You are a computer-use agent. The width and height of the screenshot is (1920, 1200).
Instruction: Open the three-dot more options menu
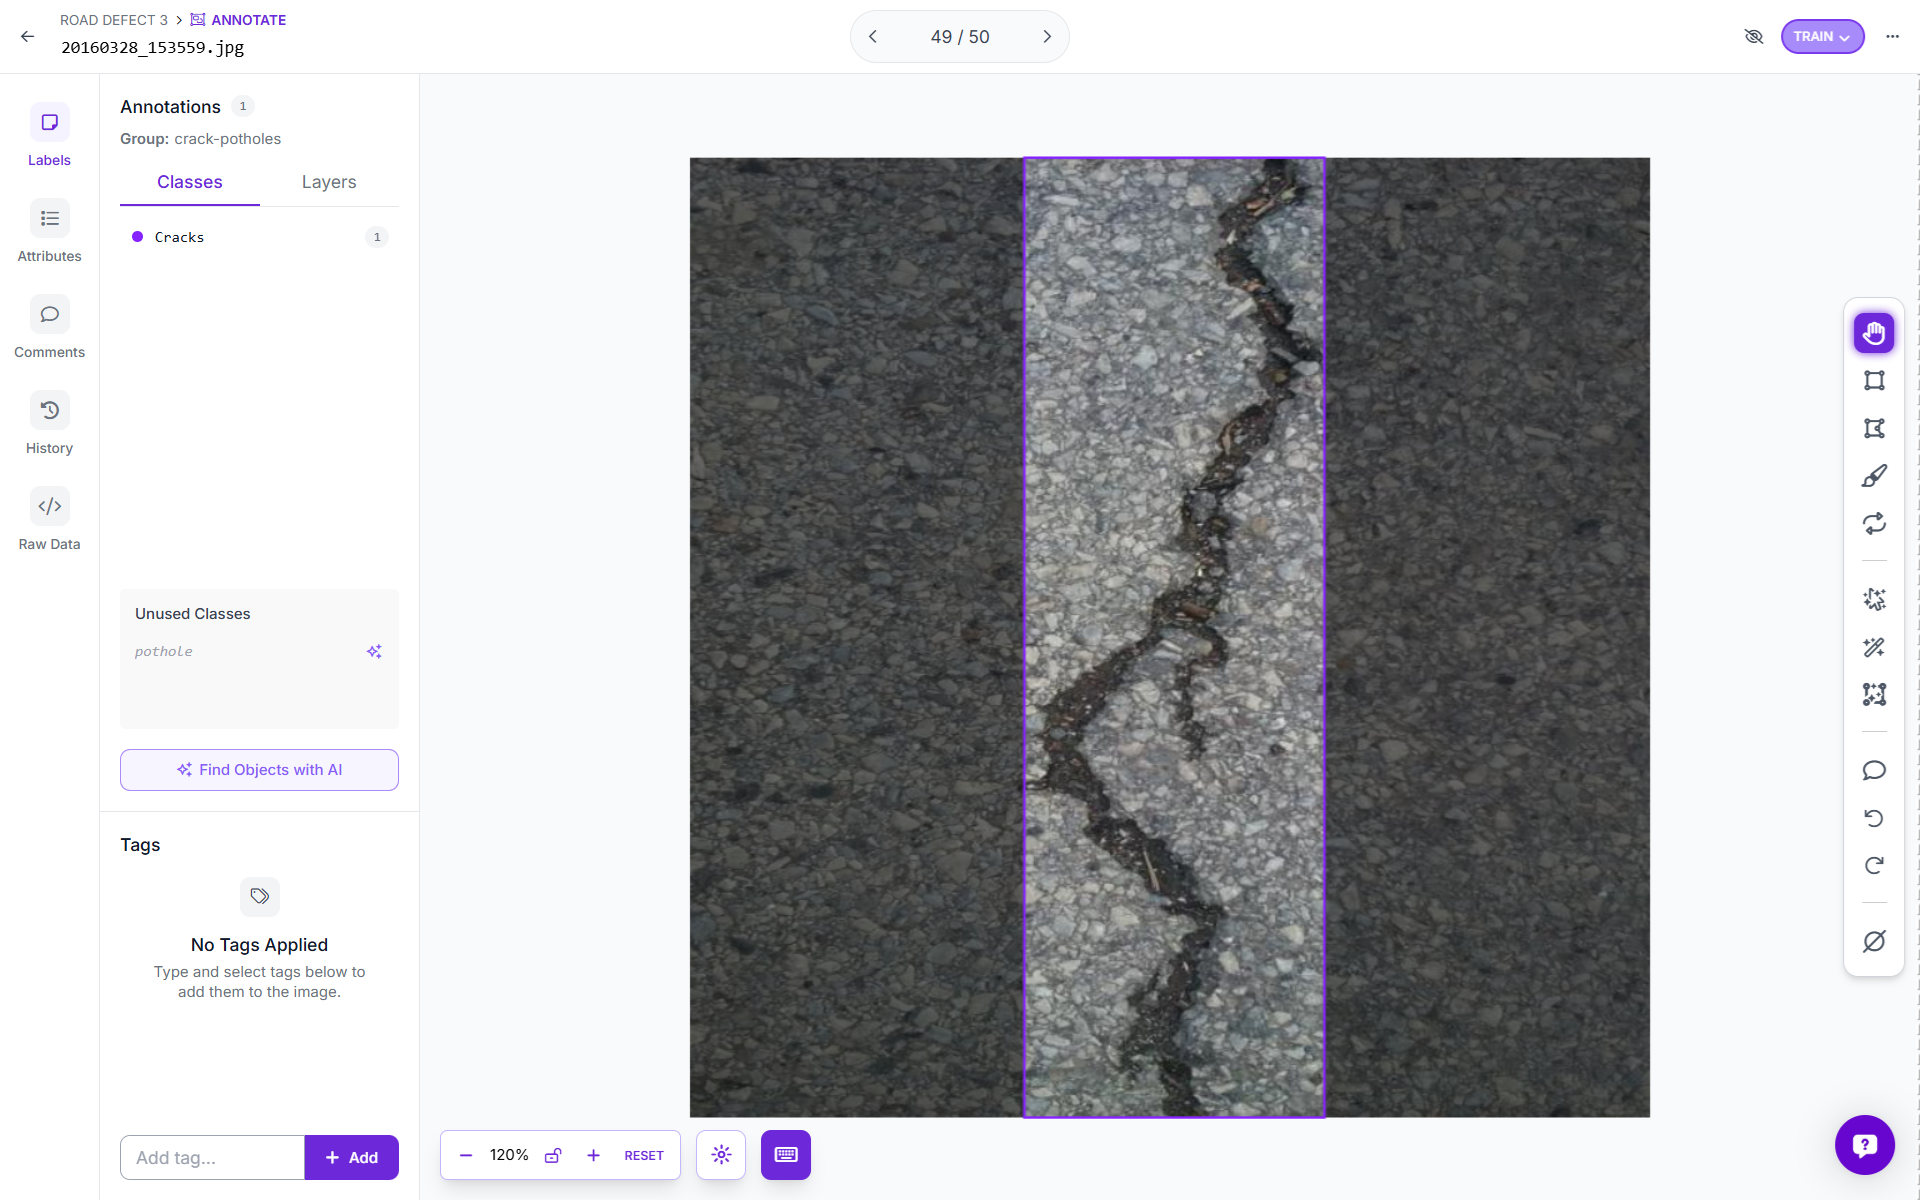pos(1892,36)
